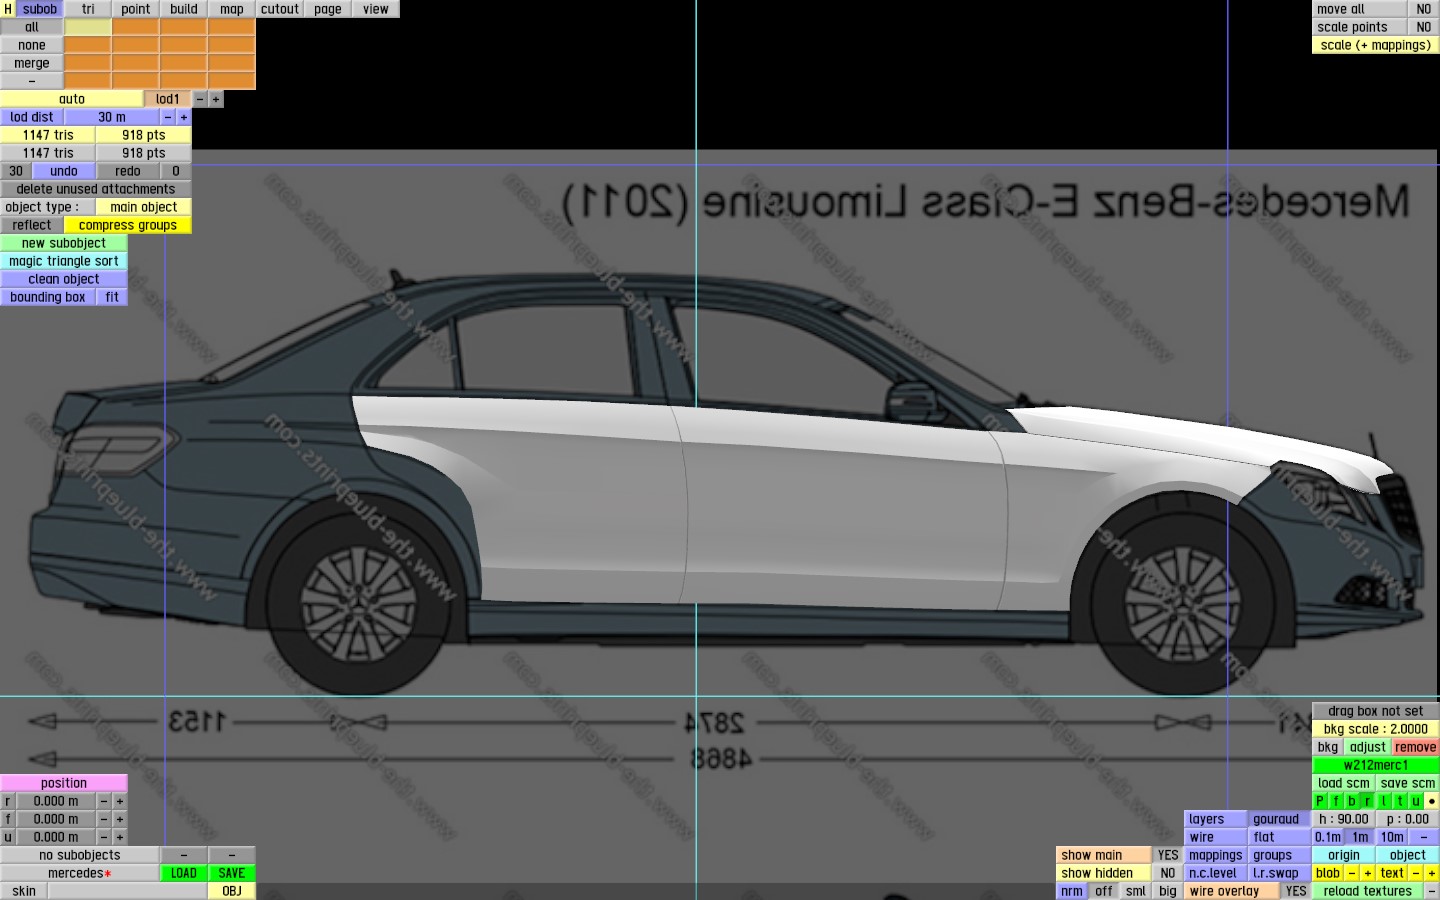Click the mercedes object name field
The image size is (1440, 900).
click(x=80, y=873)
